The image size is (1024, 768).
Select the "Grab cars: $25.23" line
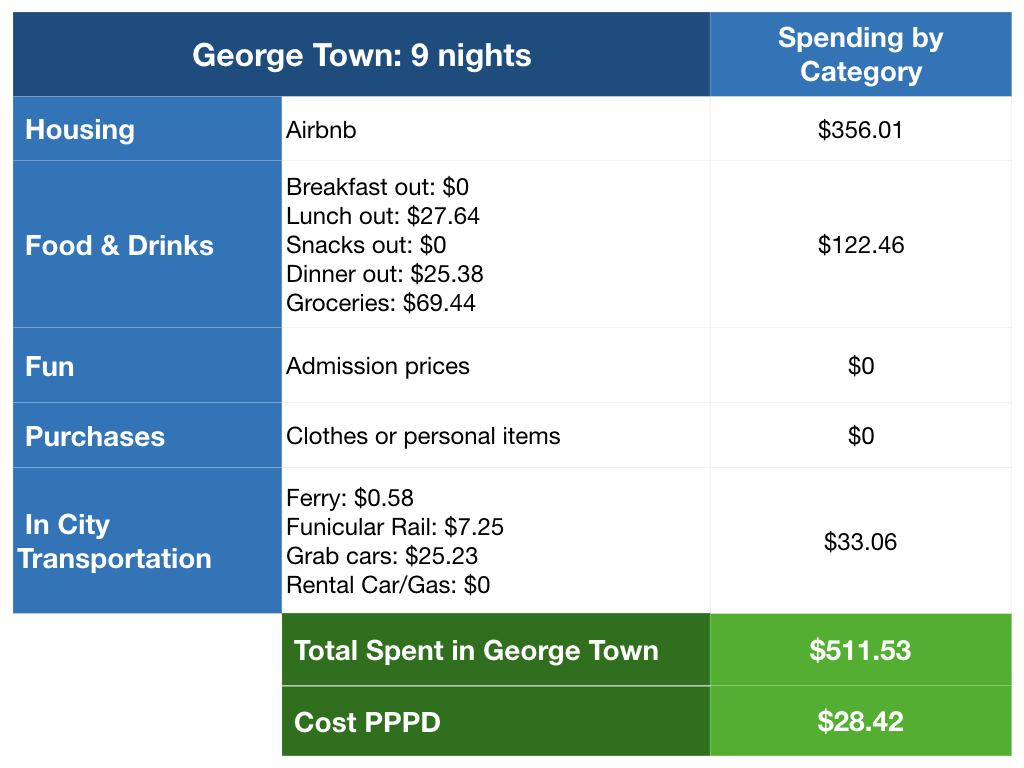[x=382, y=556]
